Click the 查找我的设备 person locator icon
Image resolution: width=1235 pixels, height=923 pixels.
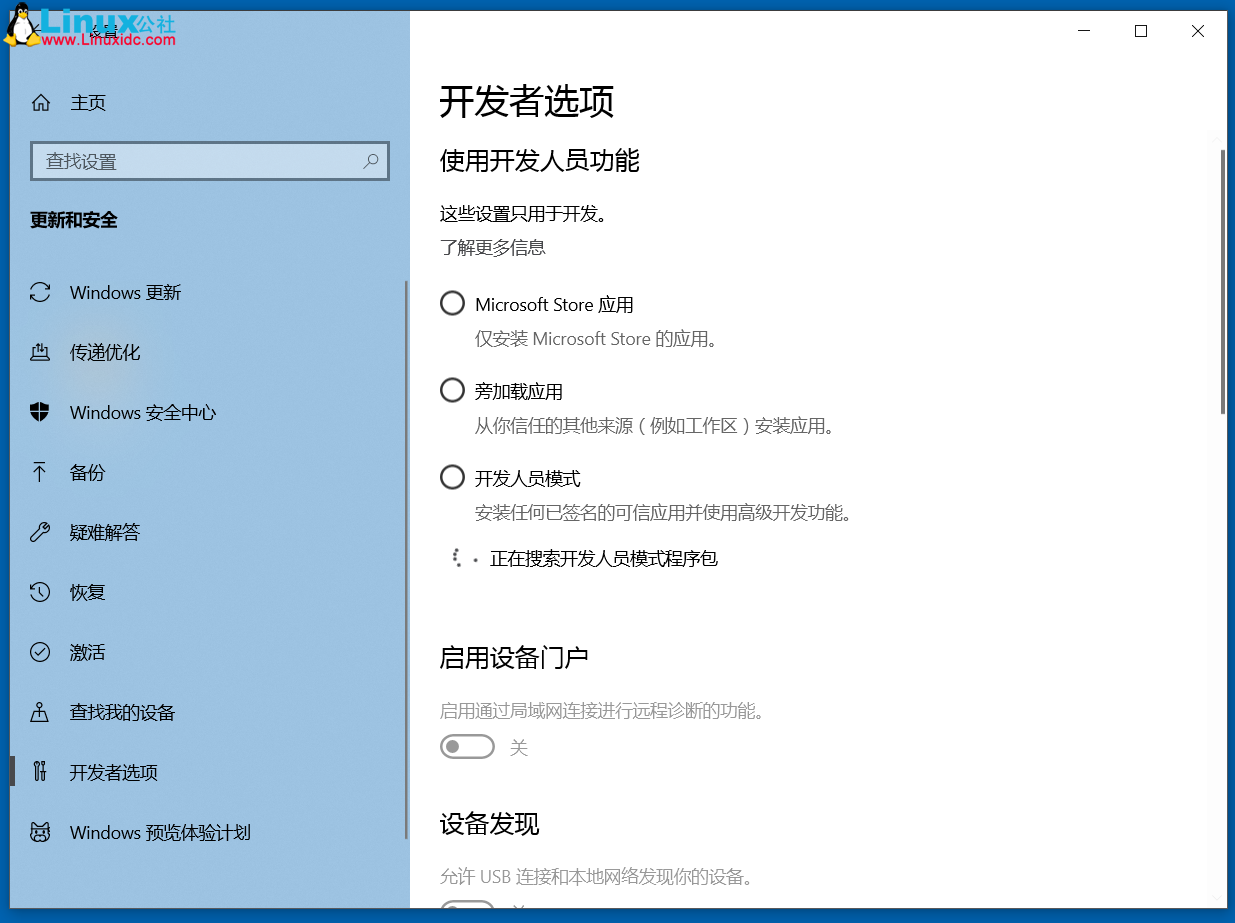click(x=40, y=712)
